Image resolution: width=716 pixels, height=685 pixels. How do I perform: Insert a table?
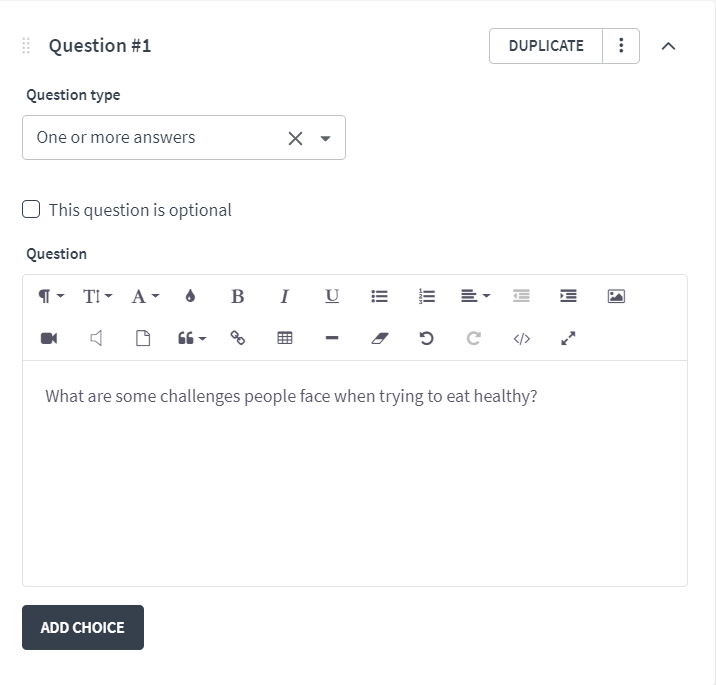(x=285, y=338)
